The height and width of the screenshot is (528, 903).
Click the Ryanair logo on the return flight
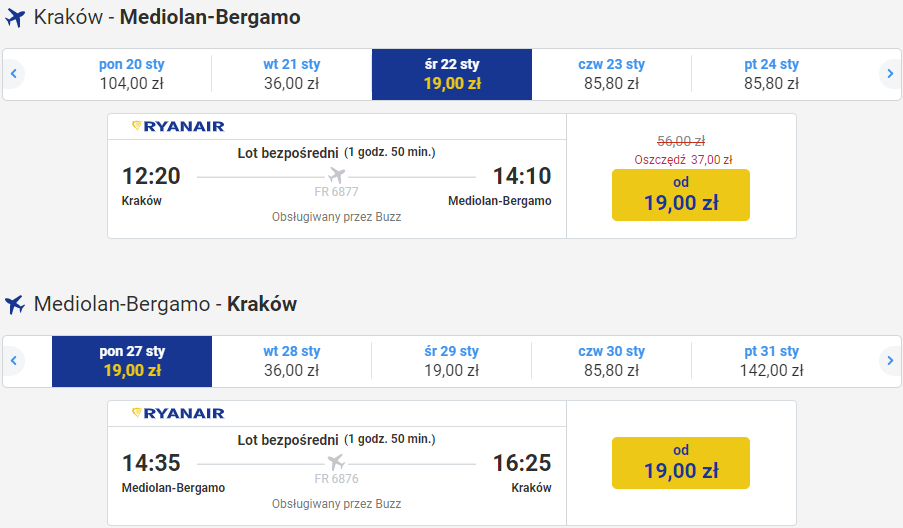(178, 413)
